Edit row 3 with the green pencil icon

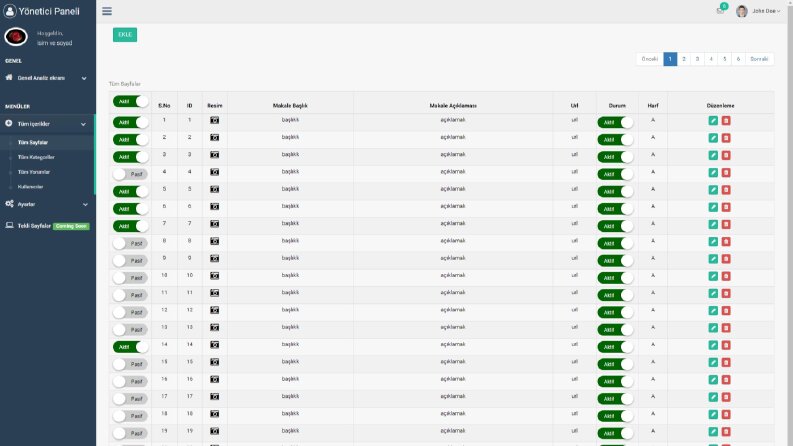coord(713,155)
